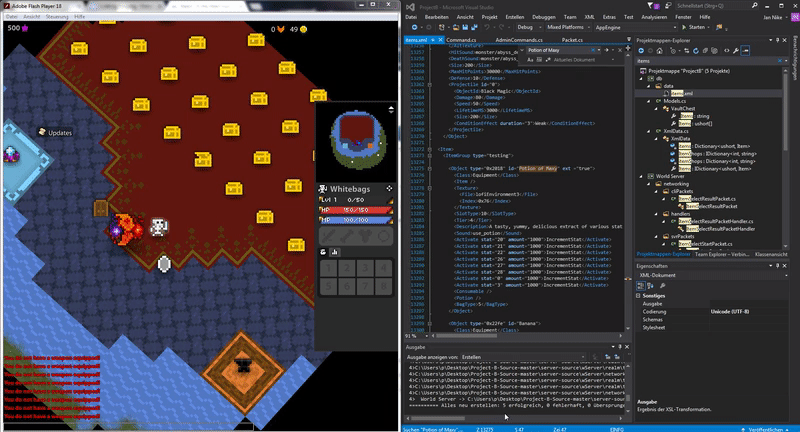This screenshot has width=800, height=432.
Task: Click Collapse All icon in Solution Explorer toolbar
Action: click(x=705, y=50)
